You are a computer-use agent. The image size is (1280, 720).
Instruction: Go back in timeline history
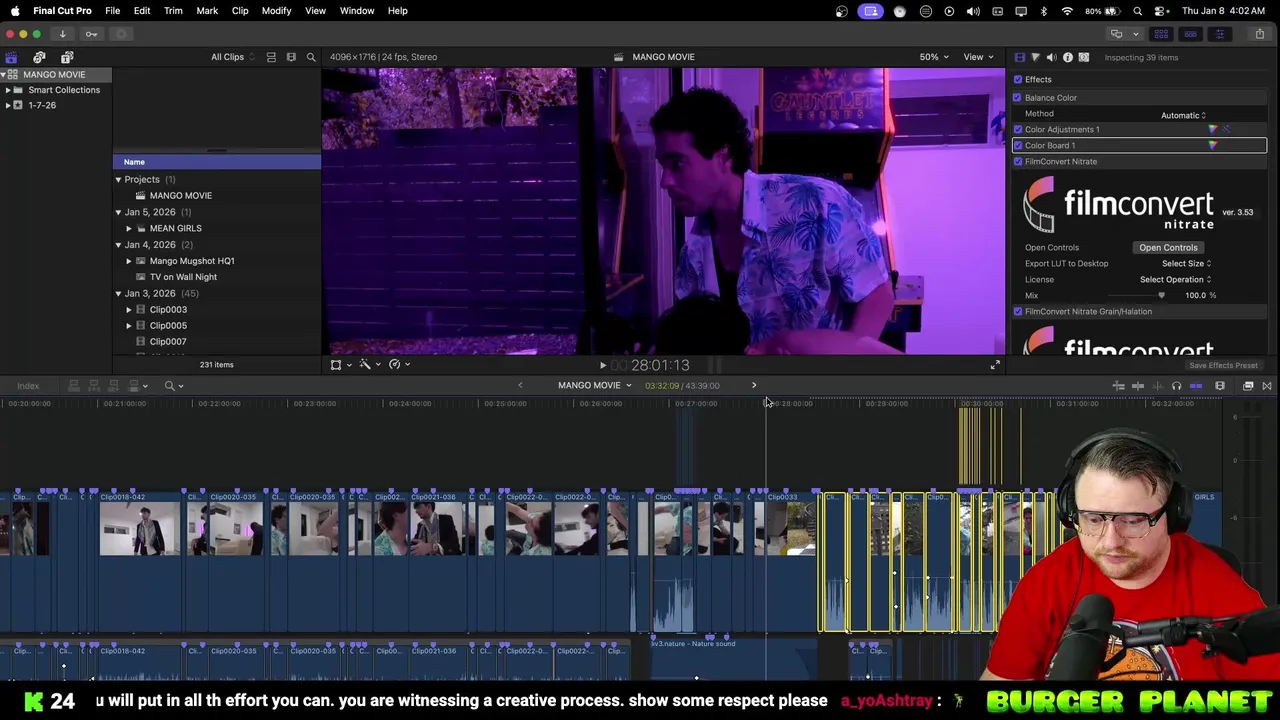(x=520, y=385)
